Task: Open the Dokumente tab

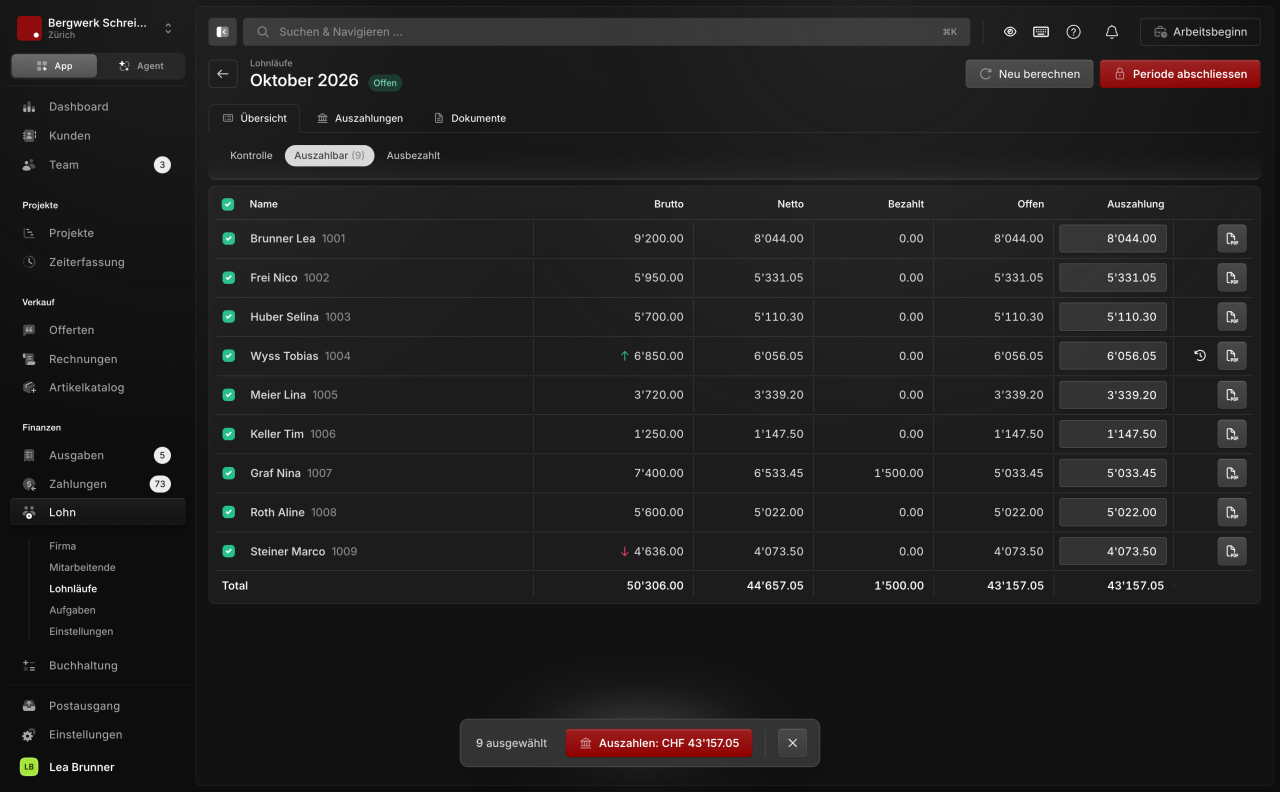Action: pyautogui.click(x=470, y=118)
